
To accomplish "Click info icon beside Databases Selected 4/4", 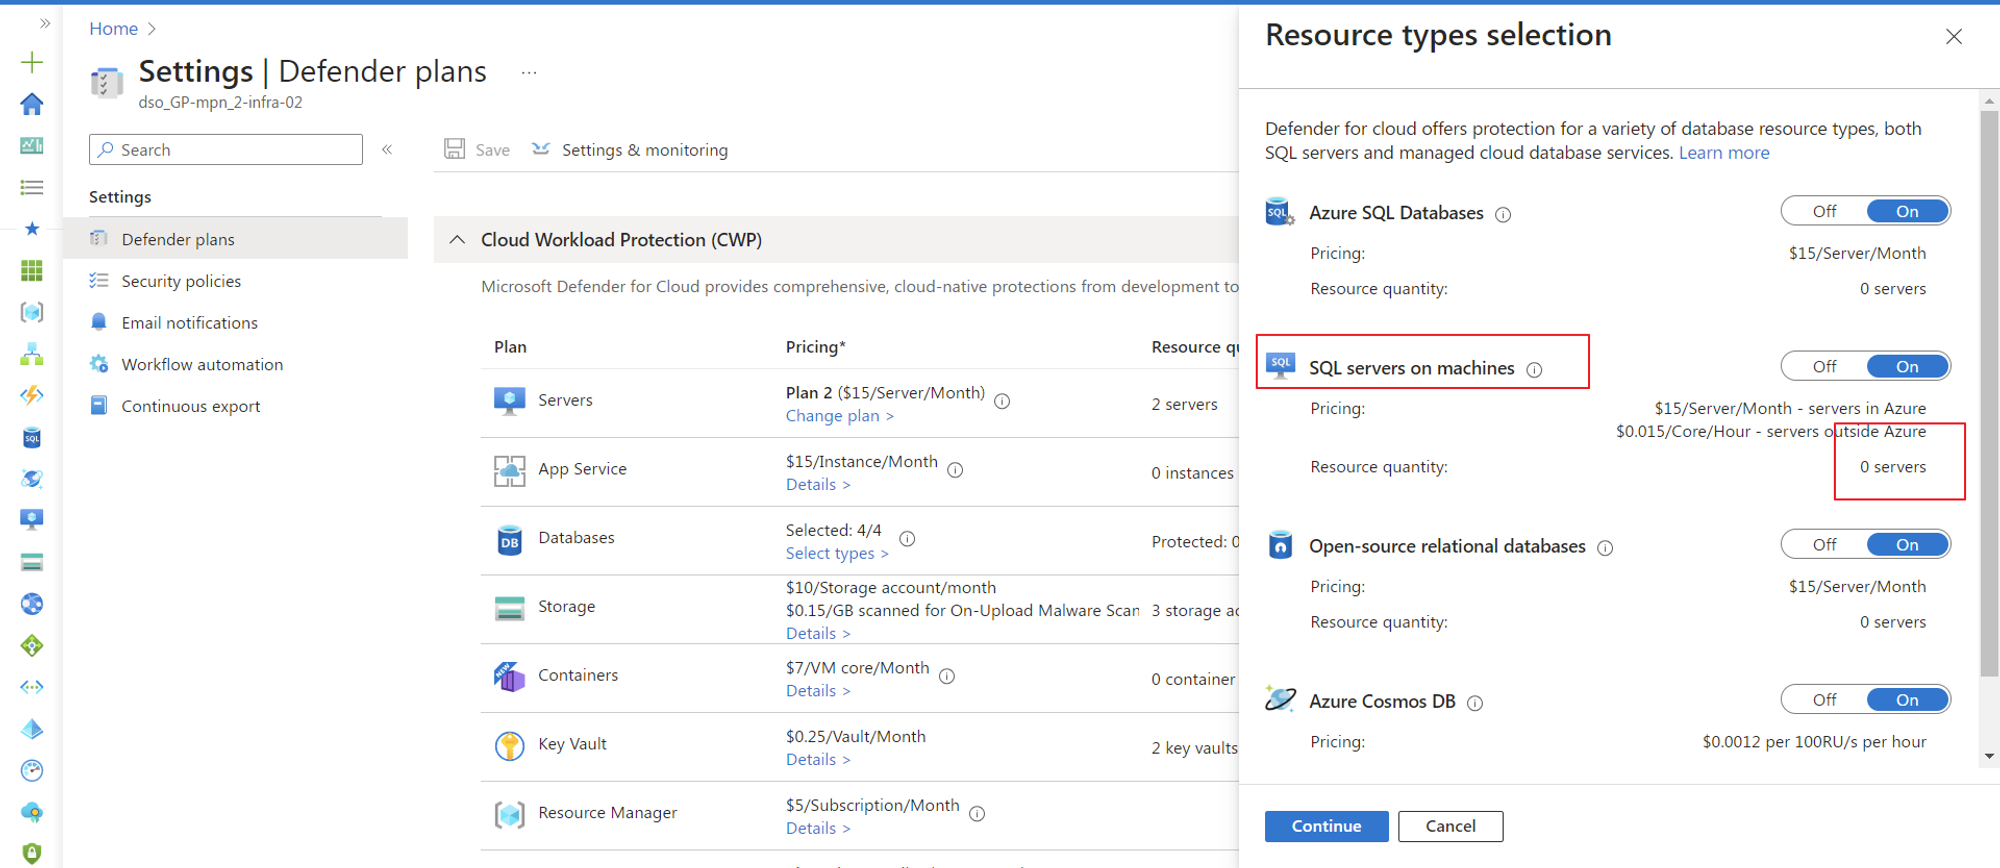I will [x=907, y=538].
